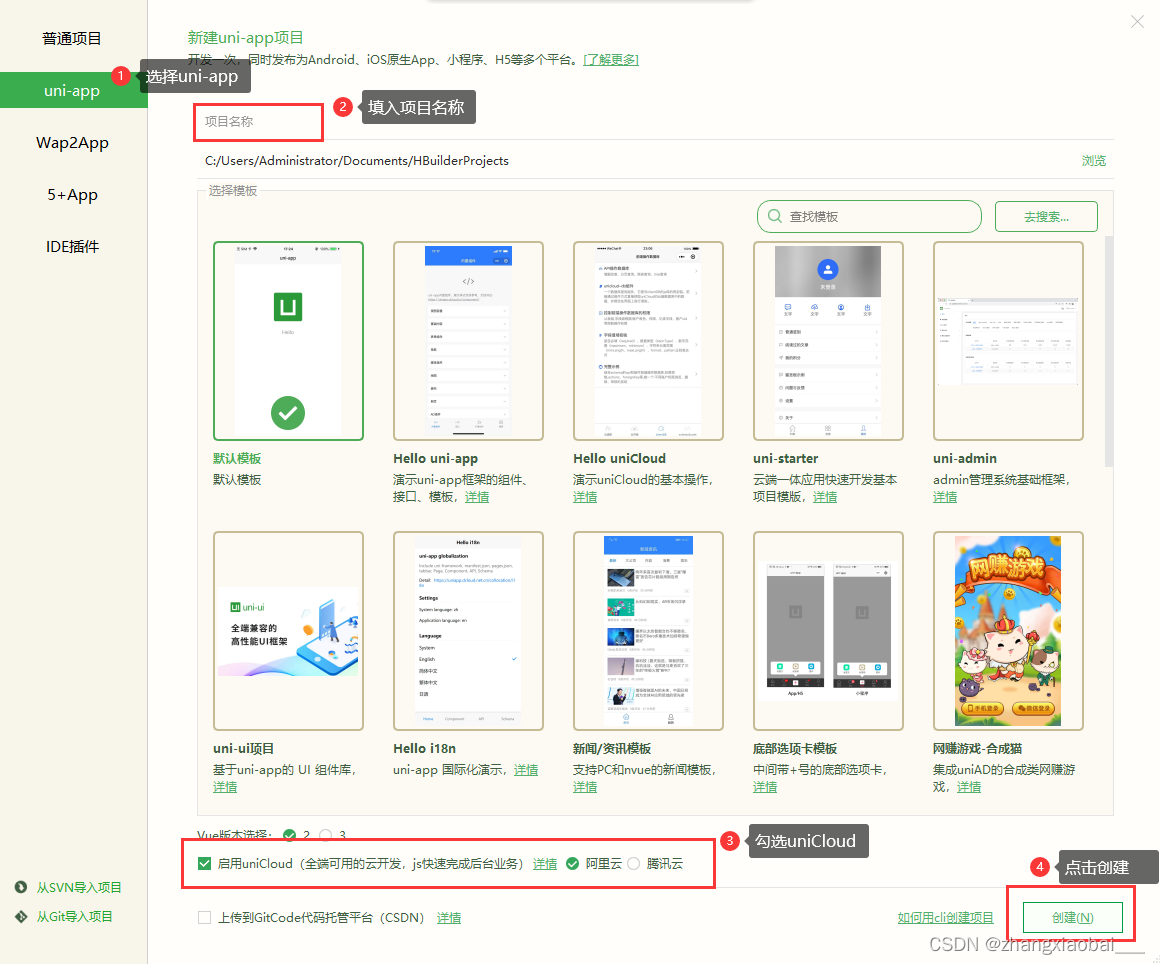Open the 如何用cli创建项目 link
Screen dimensions: 1160x964
point(945,918)
